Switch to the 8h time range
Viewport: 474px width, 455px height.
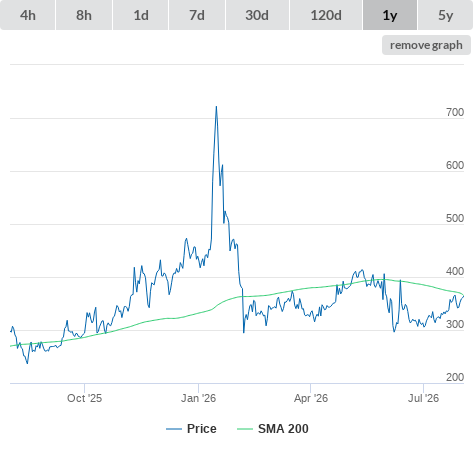[x=84, y=15]
